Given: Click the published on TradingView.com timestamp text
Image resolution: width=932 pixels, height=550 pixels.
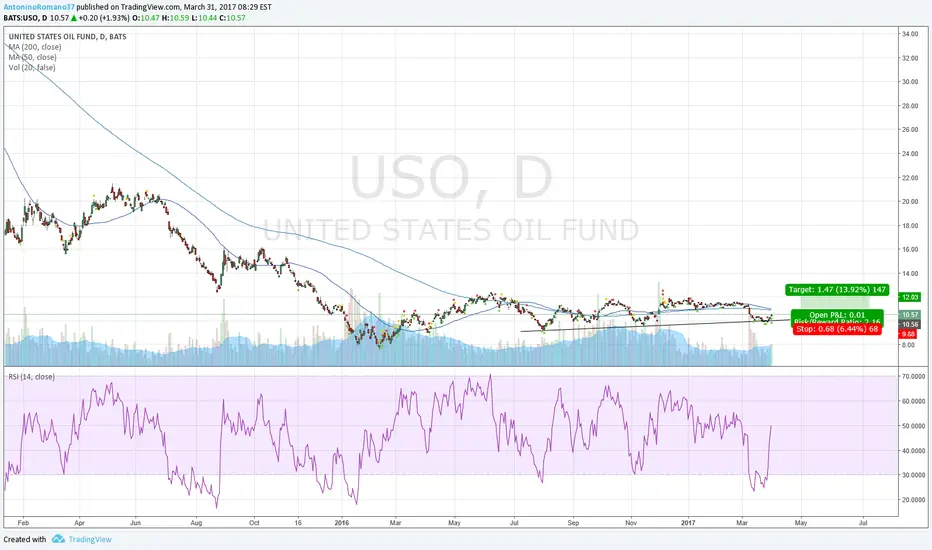Looking at the screenshot, I should [x=174, y=7].
